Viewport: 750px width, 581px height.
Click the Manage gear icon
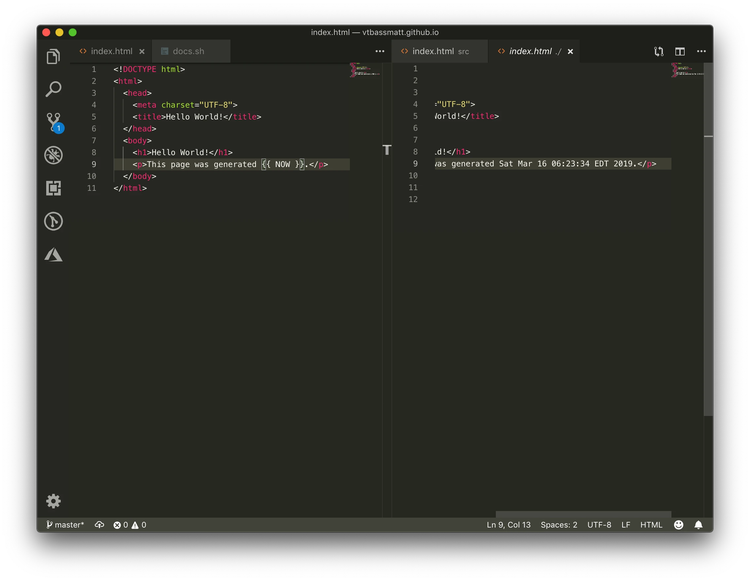pos(54,501)
